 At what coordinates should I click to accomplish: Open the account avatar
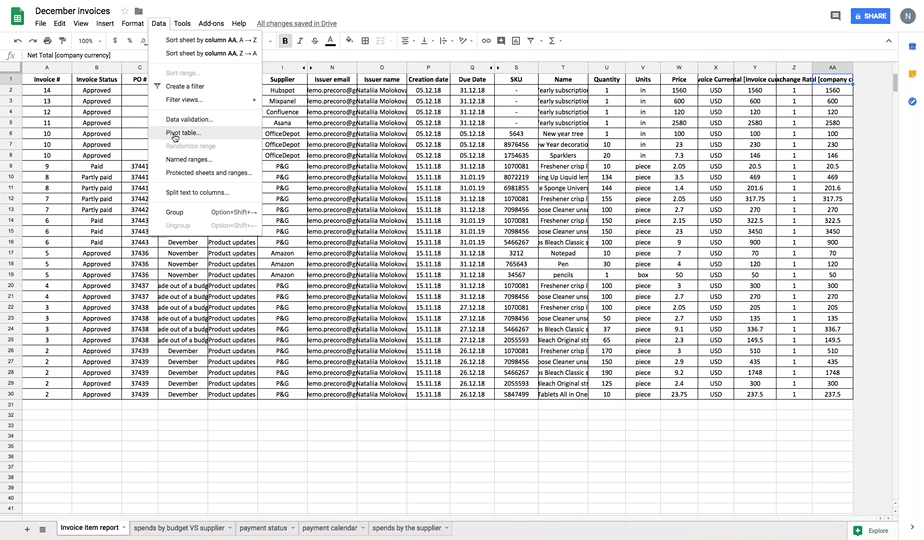pos(908,16)
